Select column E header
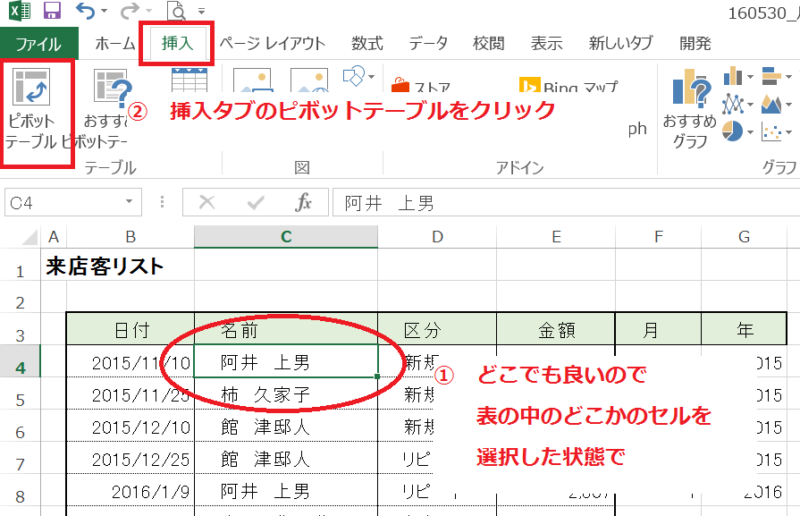Viewport: 800px width, 516px height. click(x=556, y=237)
